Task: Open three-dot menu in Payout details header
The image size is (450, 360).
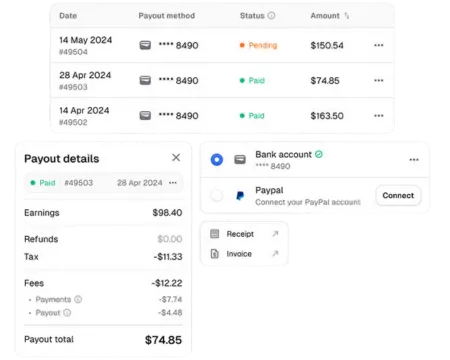Action: pos(173,183)
